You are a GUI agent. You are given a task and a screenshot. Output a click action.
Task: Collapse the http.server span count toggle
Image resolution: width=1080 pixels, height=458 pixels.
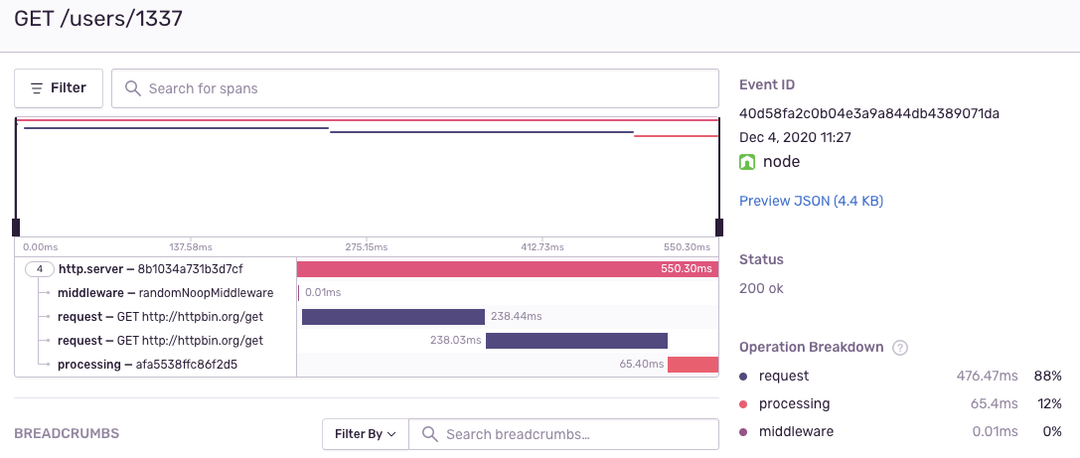click(39, 269)
